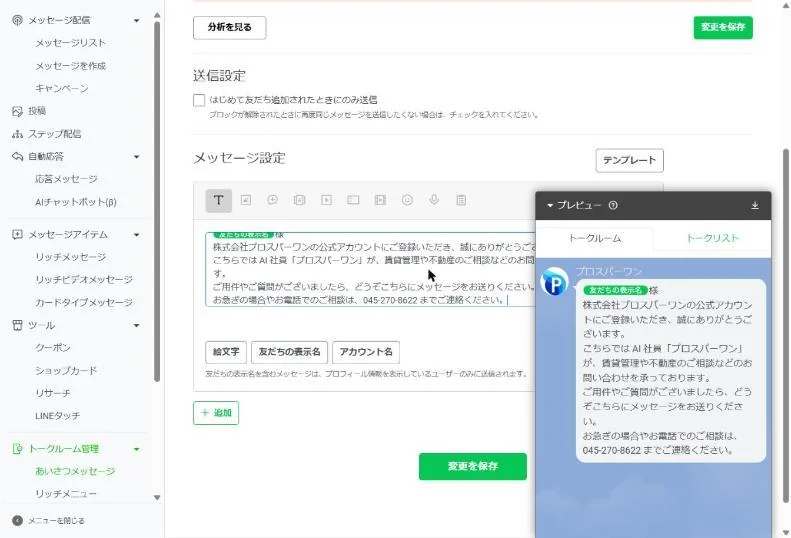
Task: Open ショップカード in the sidebar
Action: (x=66, y=370)
